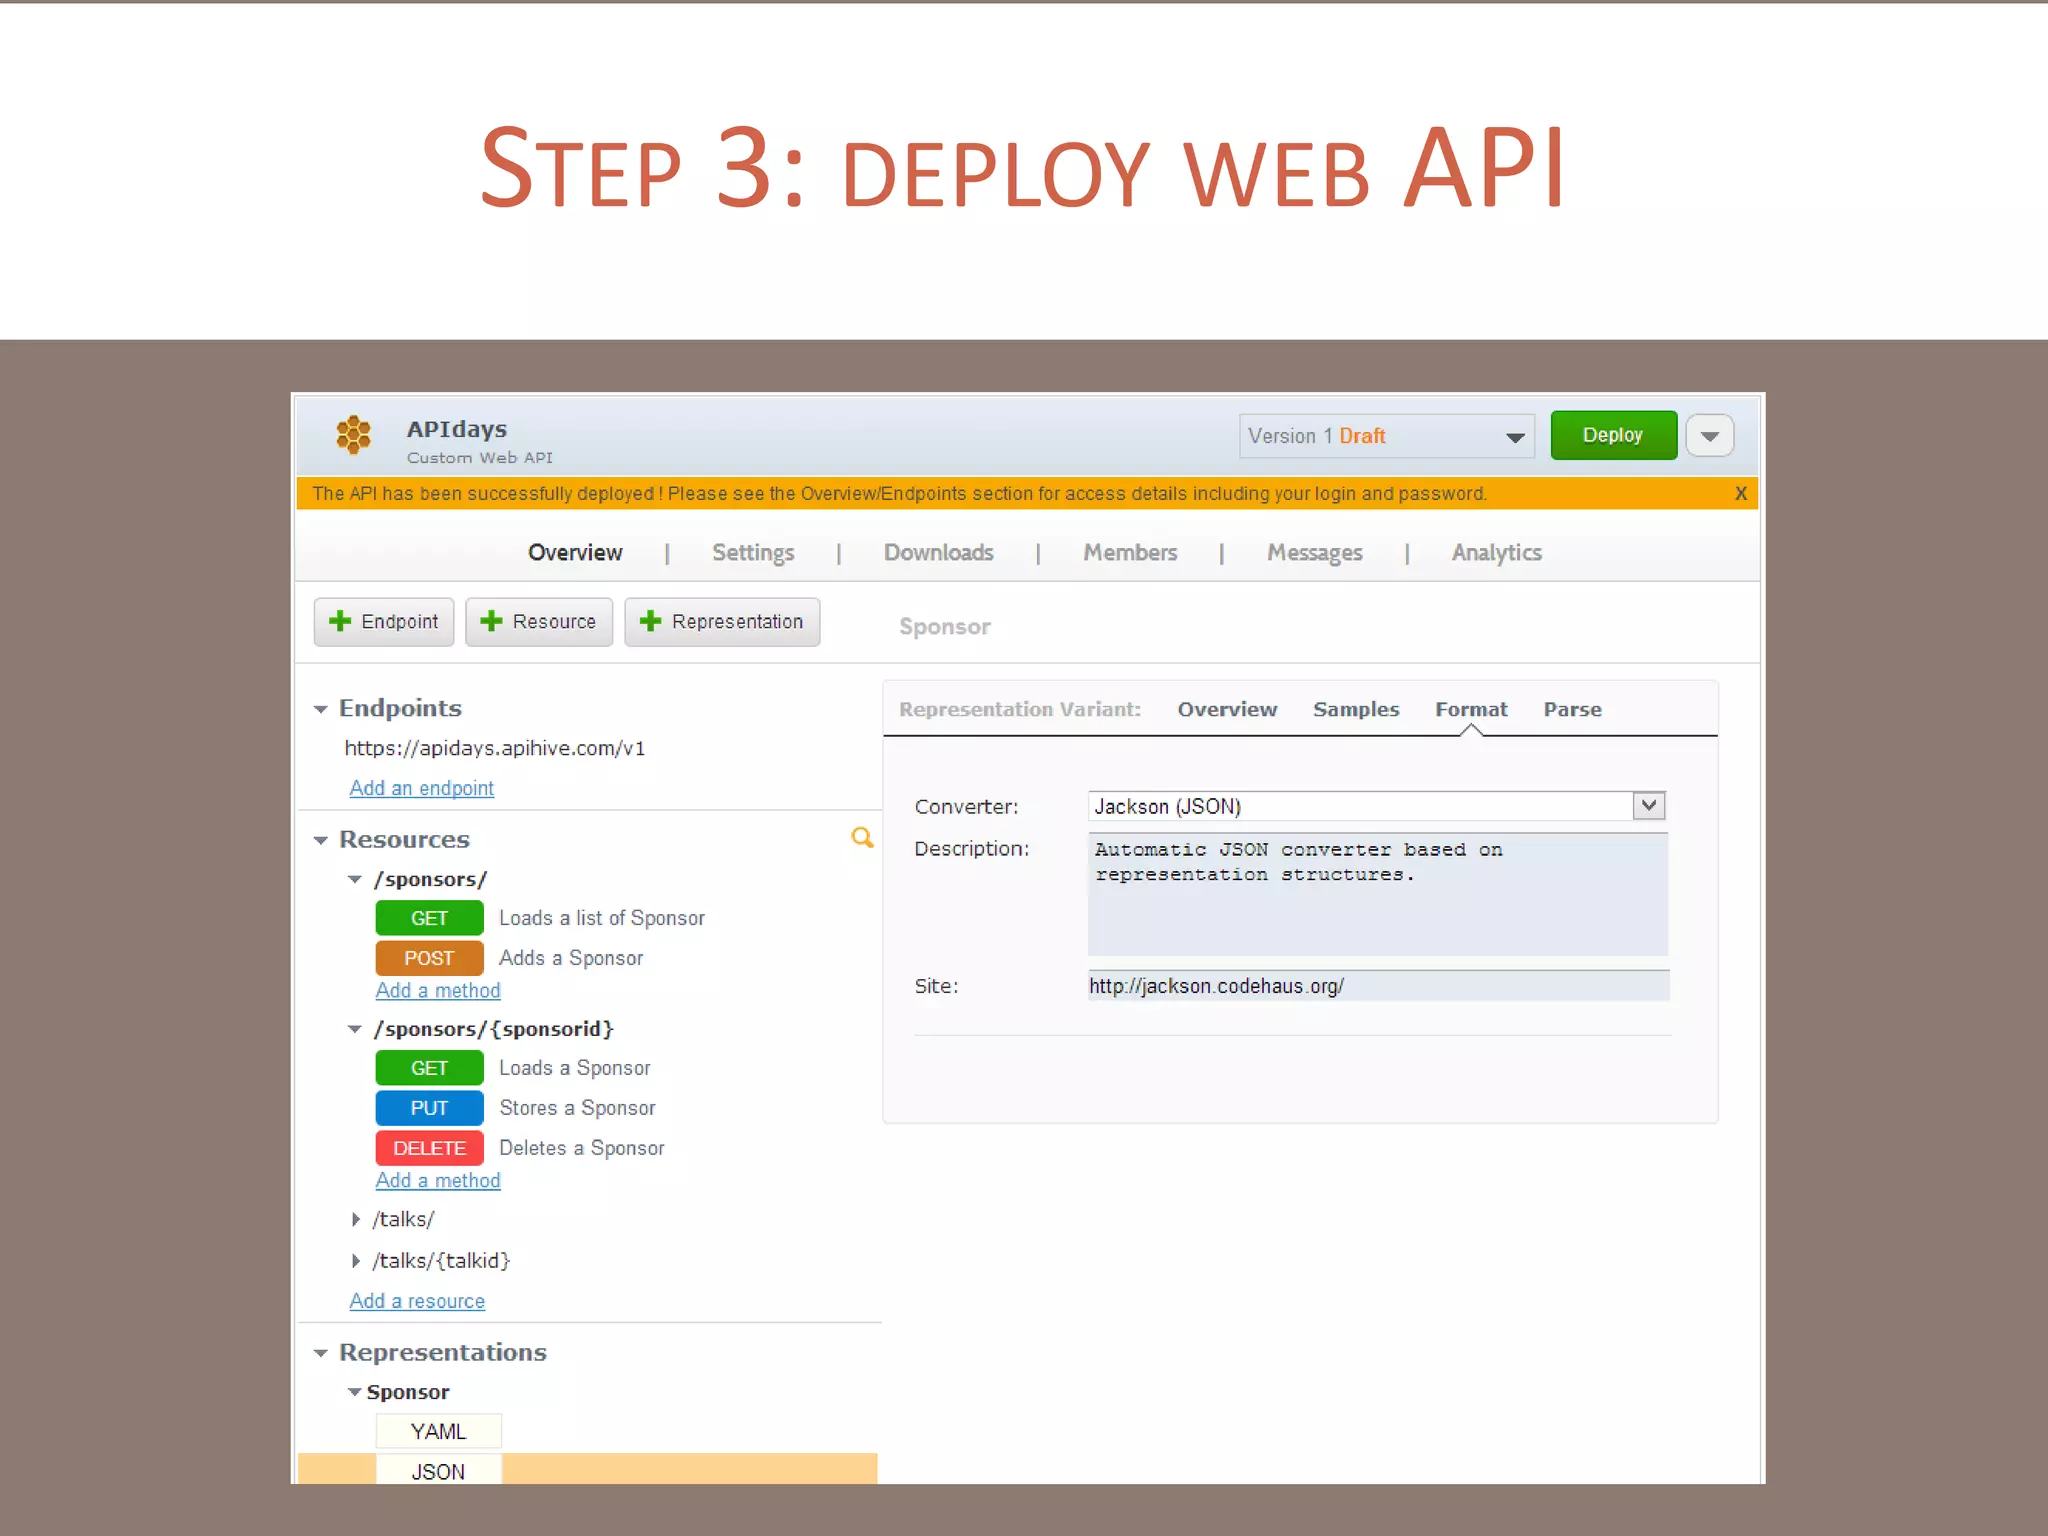Switch to the Parse tab
This screenshot has width=2048, height=1536.
1572,709
